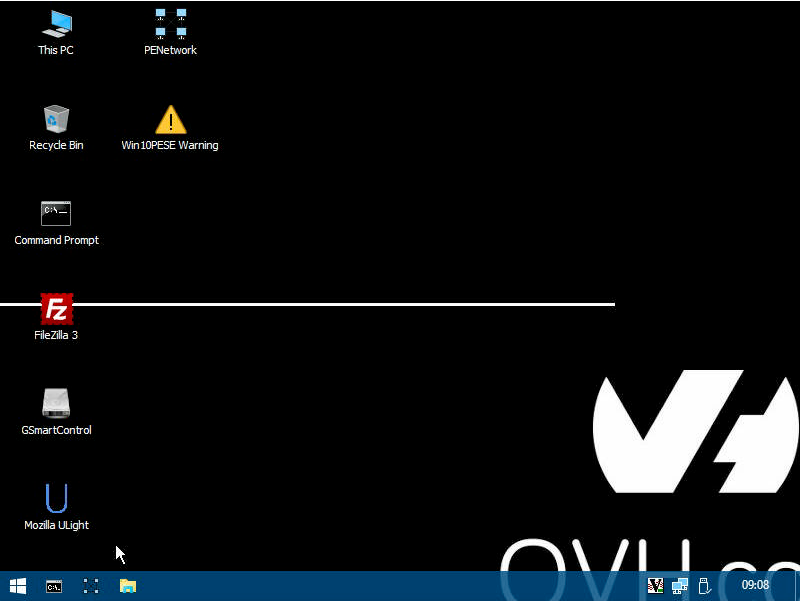Image resolution: width=800 pixels, height=601 pixels.
Task: Launch the PENetwork manager icon
Action: 170,24
